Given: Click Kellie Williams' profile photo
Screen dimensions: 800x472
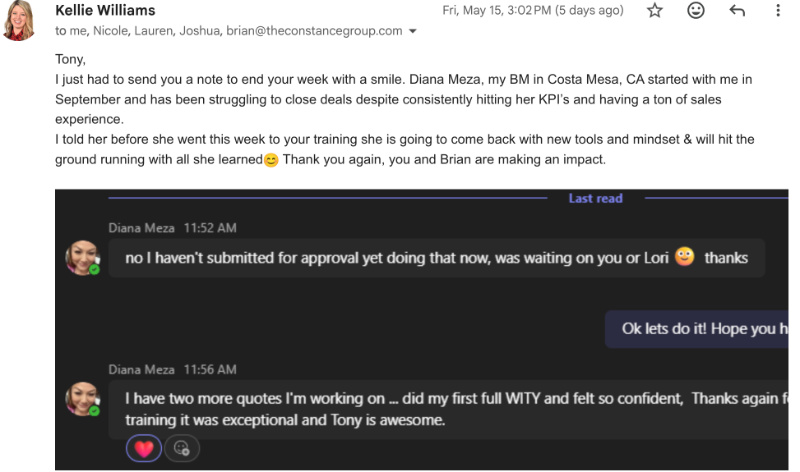Looking at the screenshot, I should coord(19,20).
